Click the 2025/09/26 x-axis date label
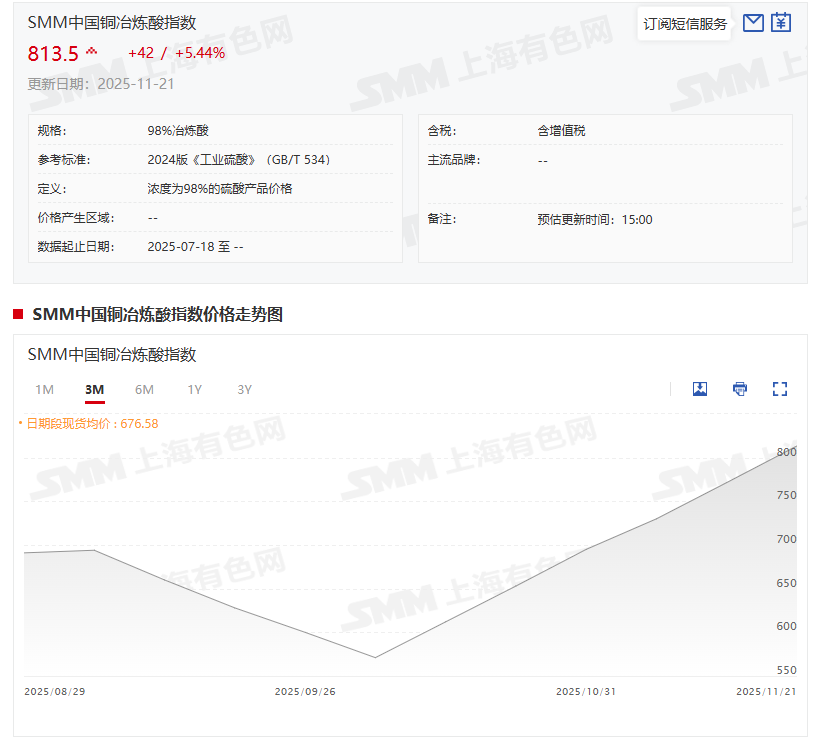 [x=305, y=691]
